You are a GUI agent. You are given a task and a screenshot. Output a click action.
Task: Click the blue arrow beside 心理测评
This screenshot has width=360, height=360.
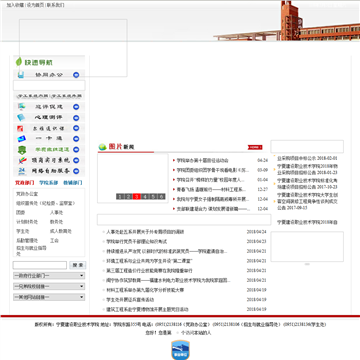click(x=76, y=118)
